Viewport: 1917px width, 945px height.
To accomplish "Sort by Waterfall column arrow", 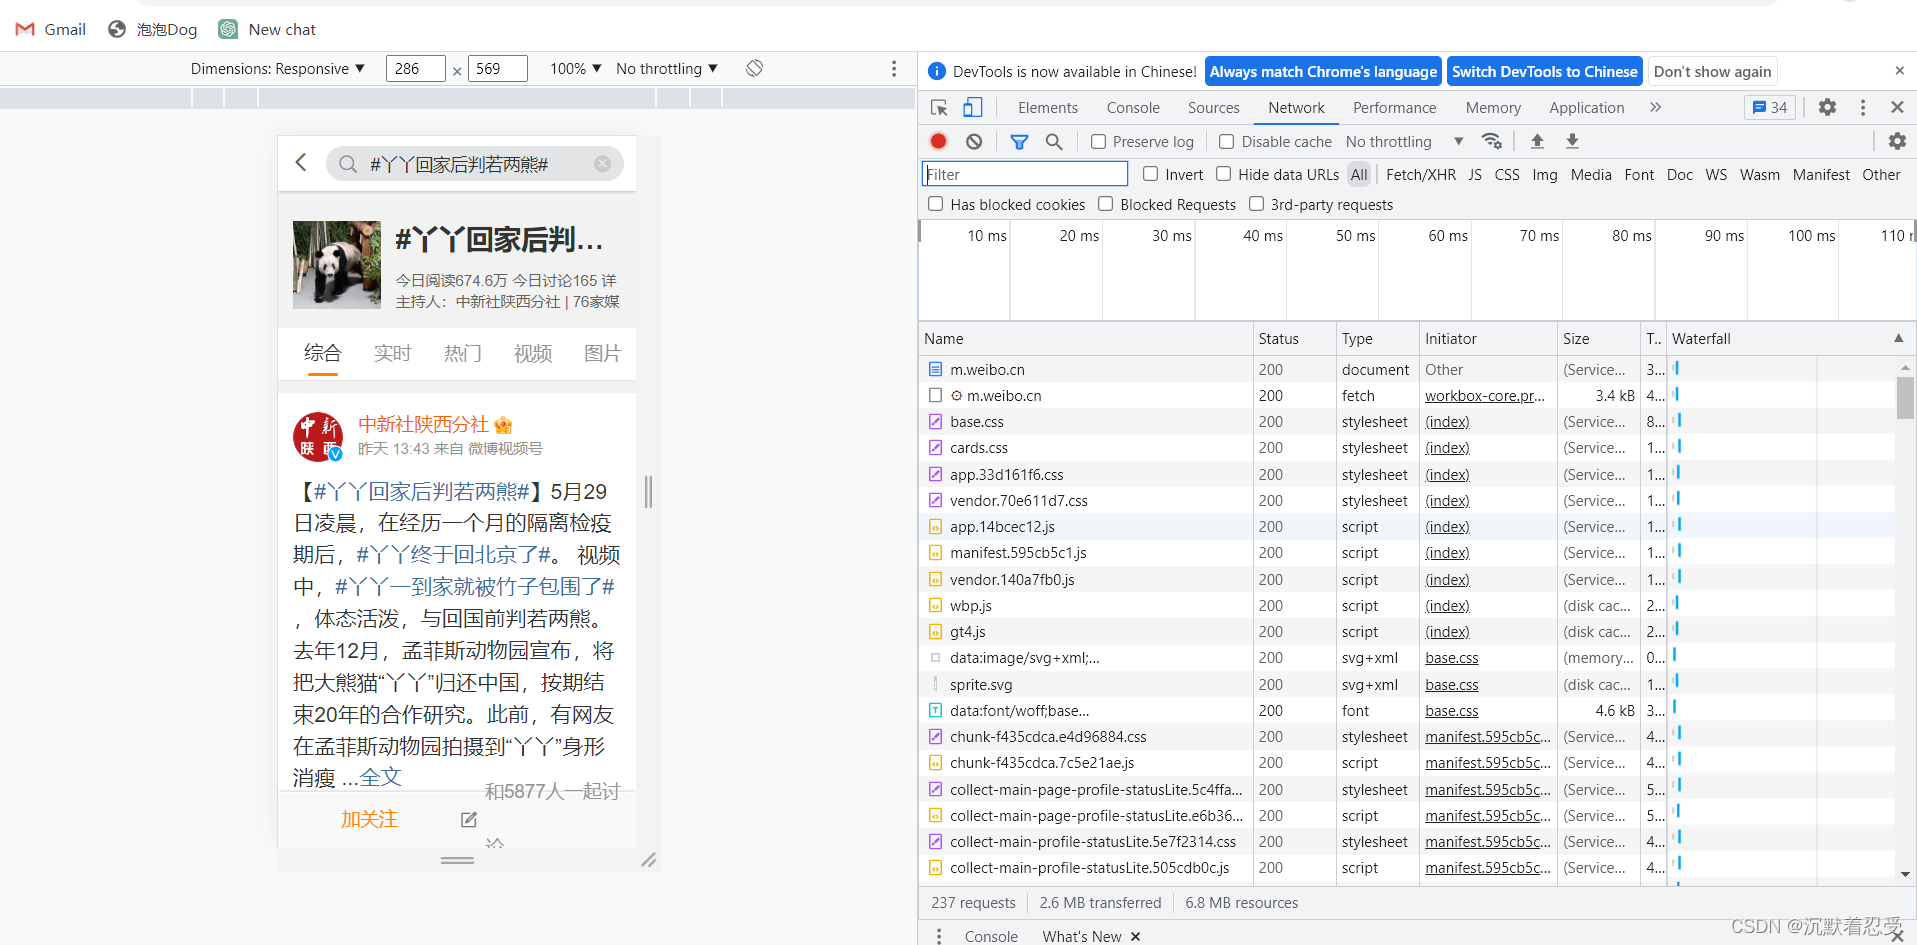I will [1898, 338].
